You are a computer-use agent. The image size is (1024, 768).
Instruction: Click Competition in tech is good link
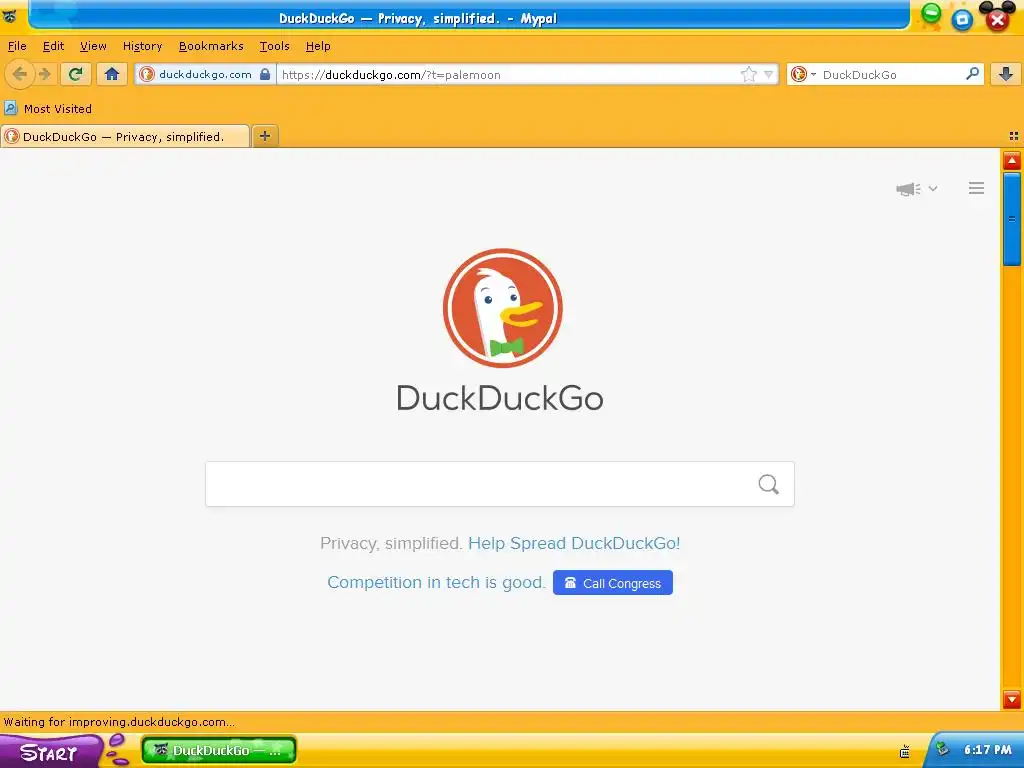coord(436,583)
